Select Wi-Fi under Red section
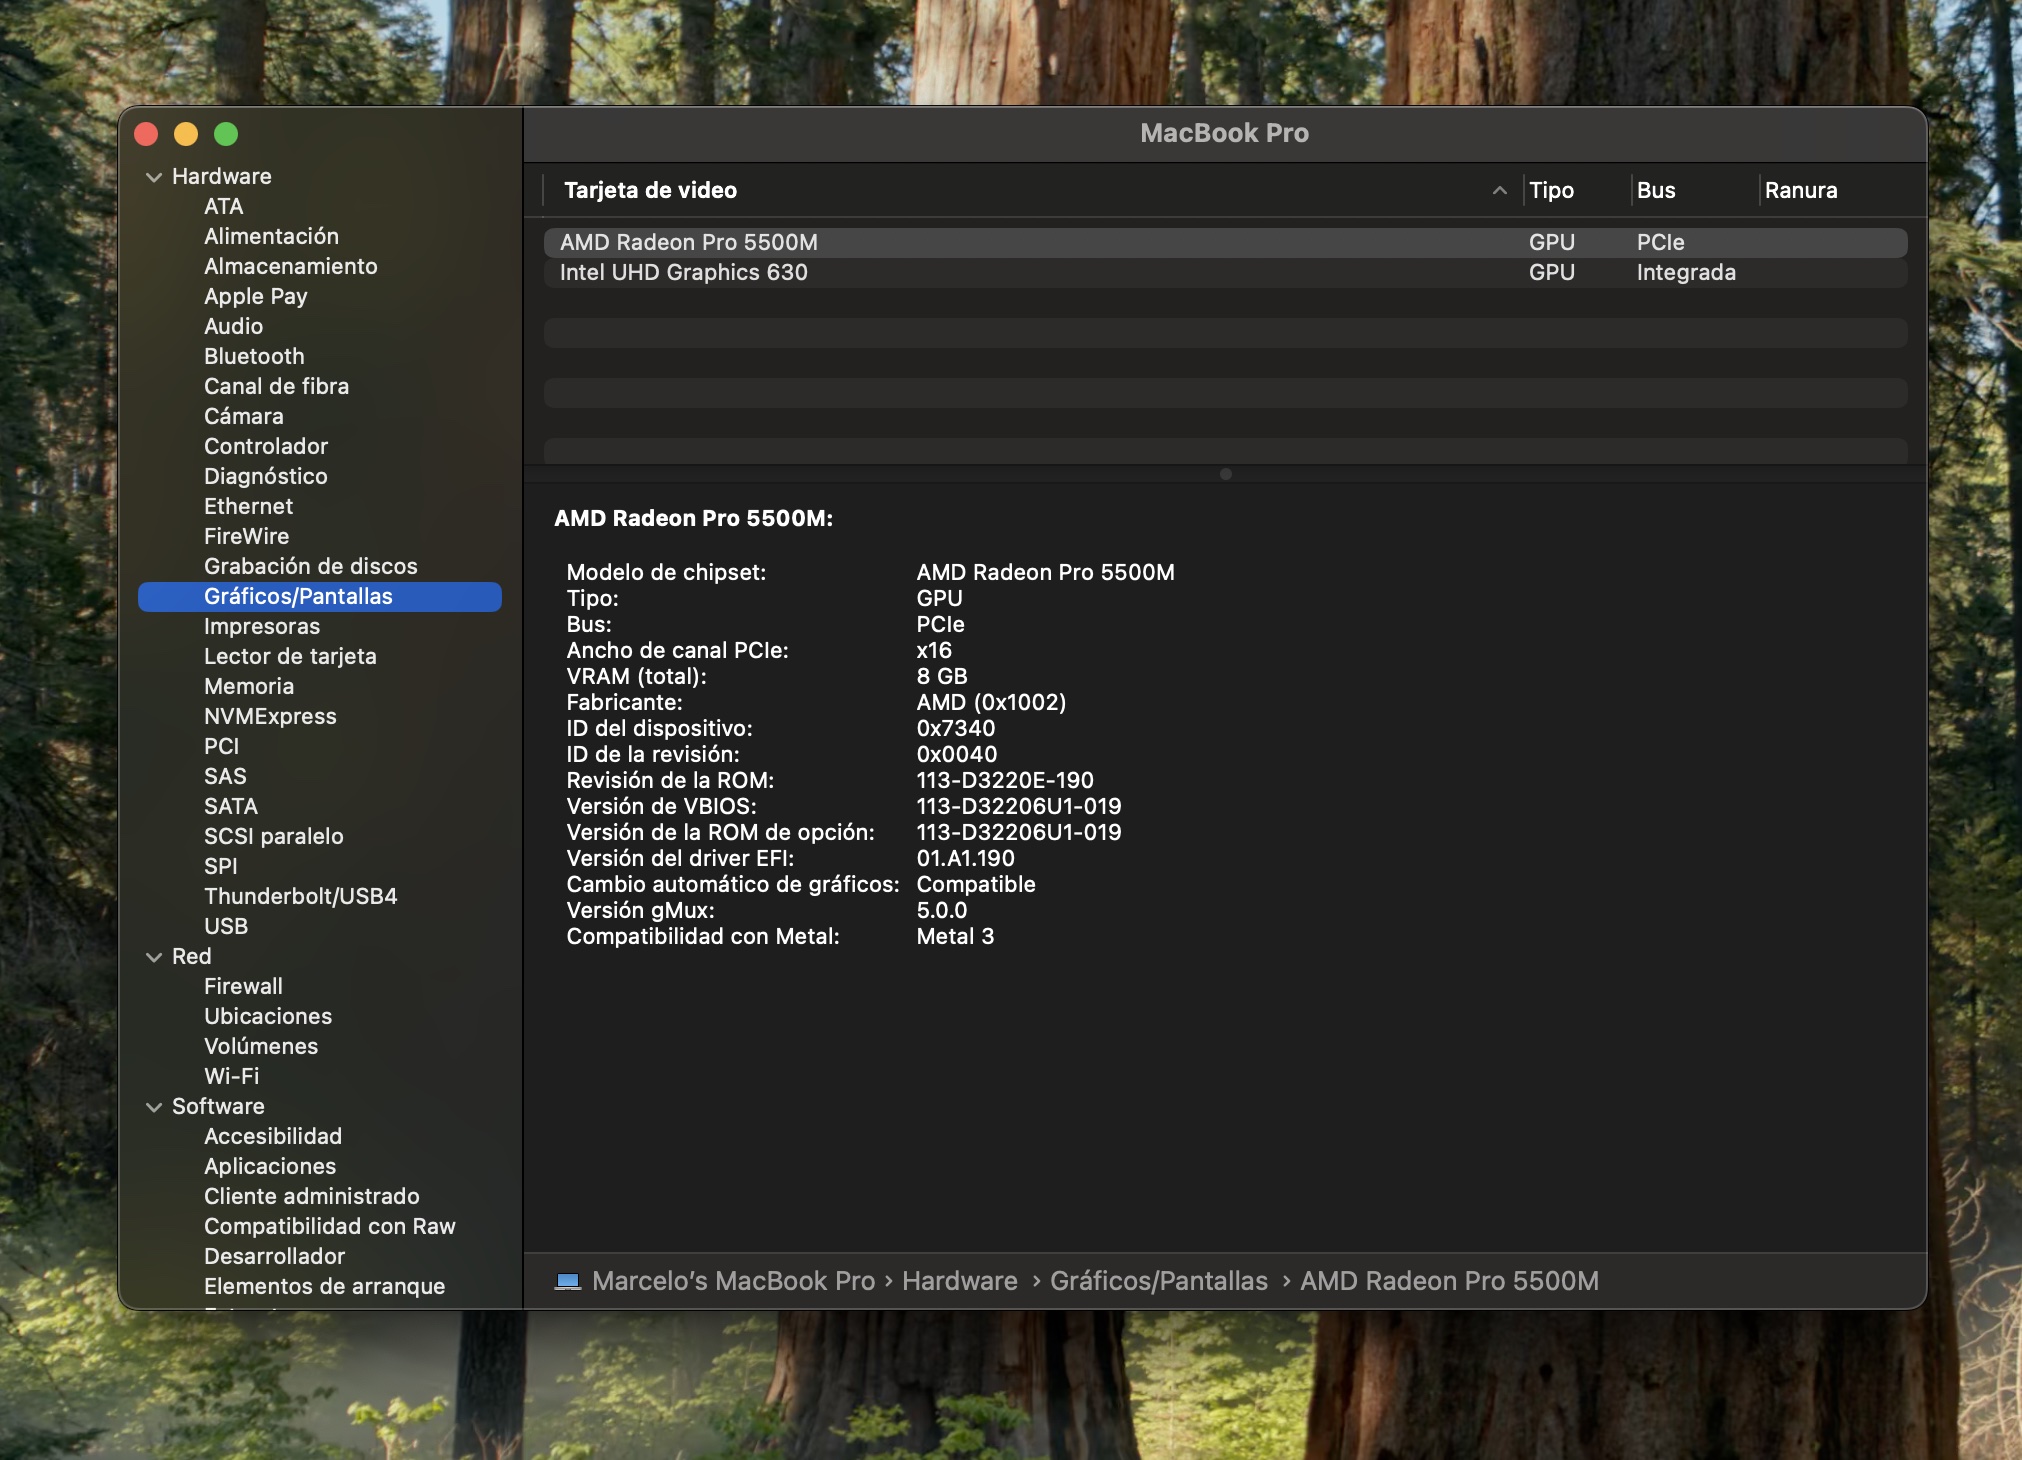 click(231, 1076)
